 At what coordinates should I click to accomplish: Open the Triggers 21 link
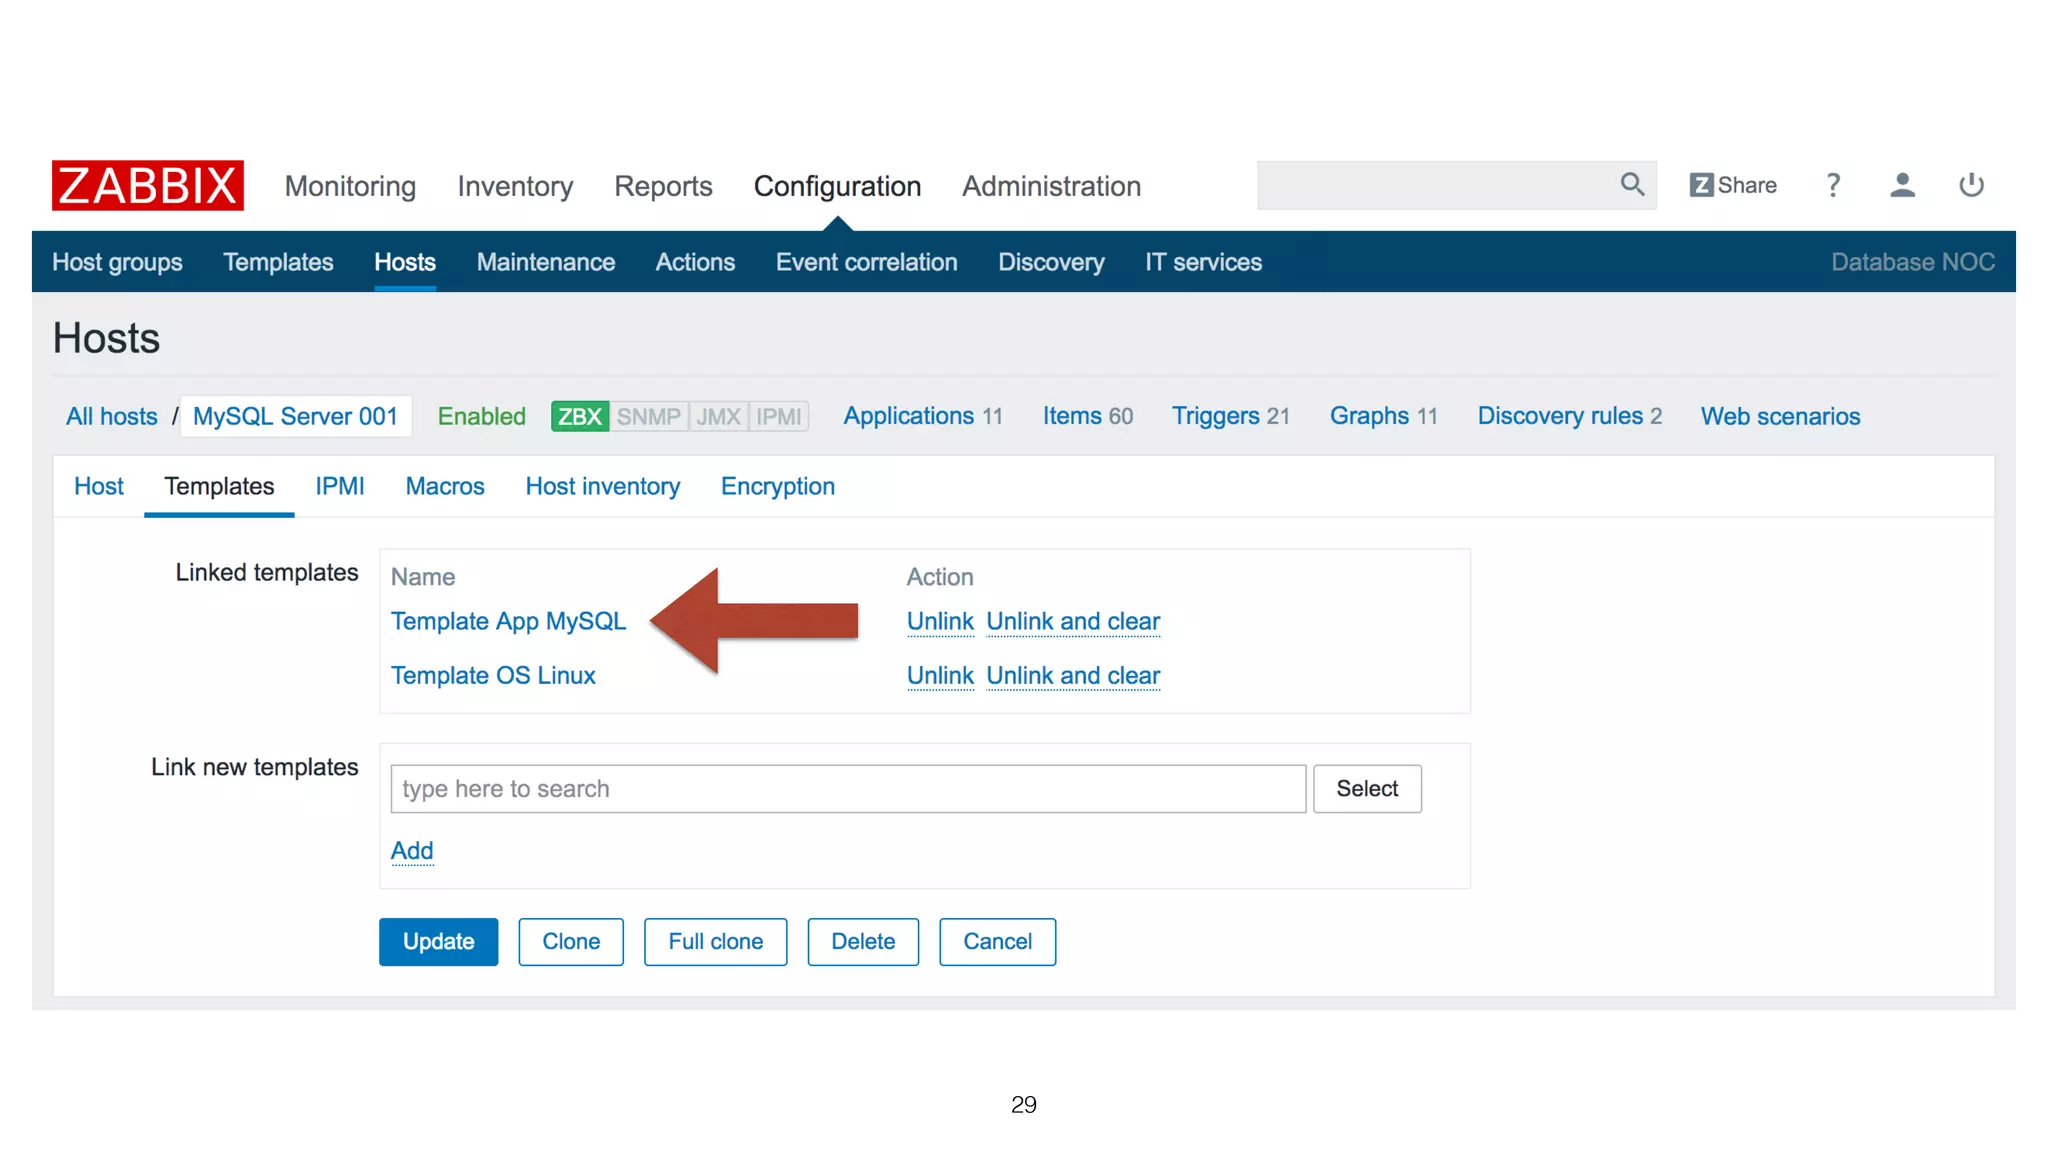click(1230, 416)
